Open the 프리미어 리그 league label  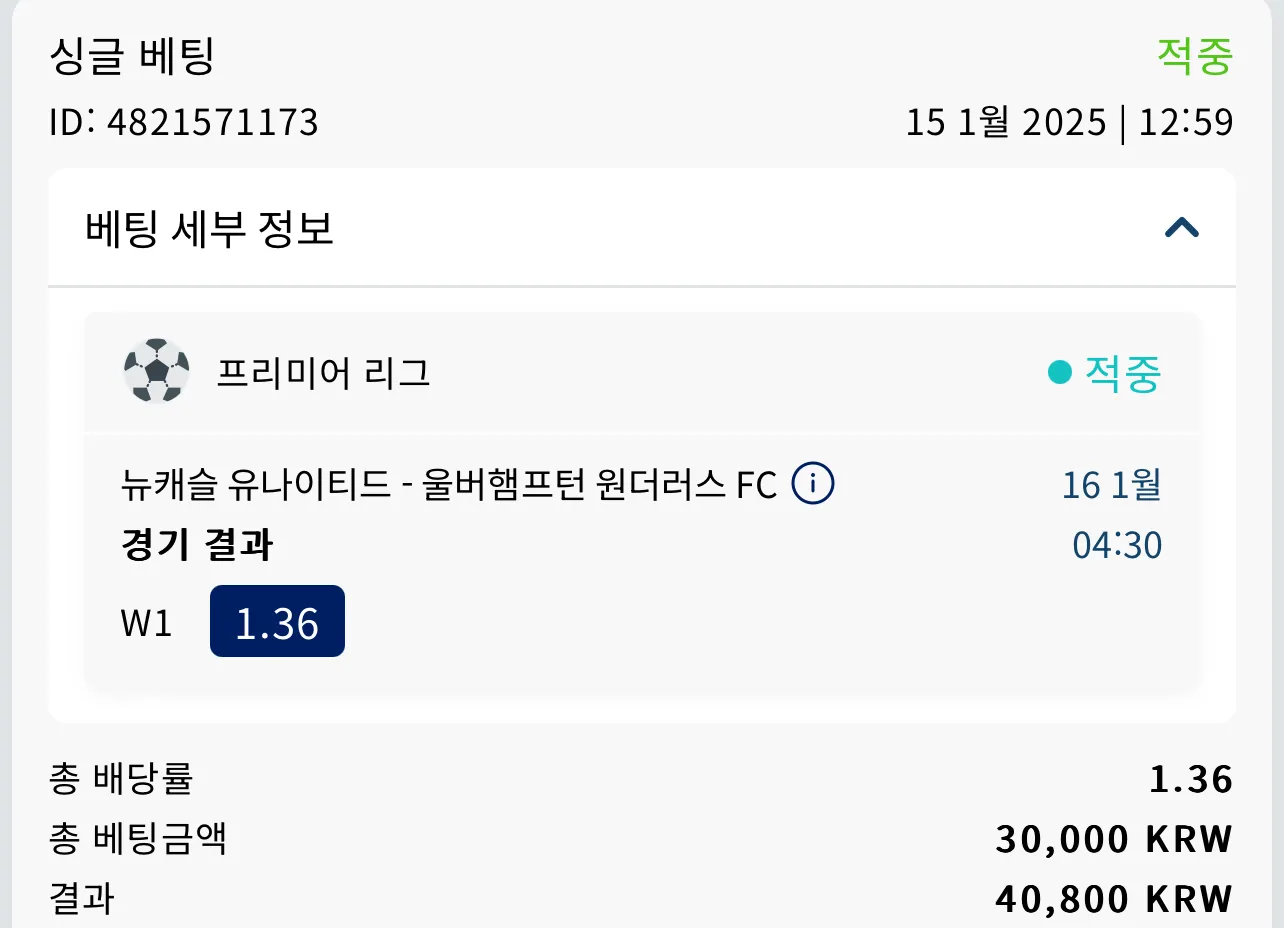coord(324,373)
